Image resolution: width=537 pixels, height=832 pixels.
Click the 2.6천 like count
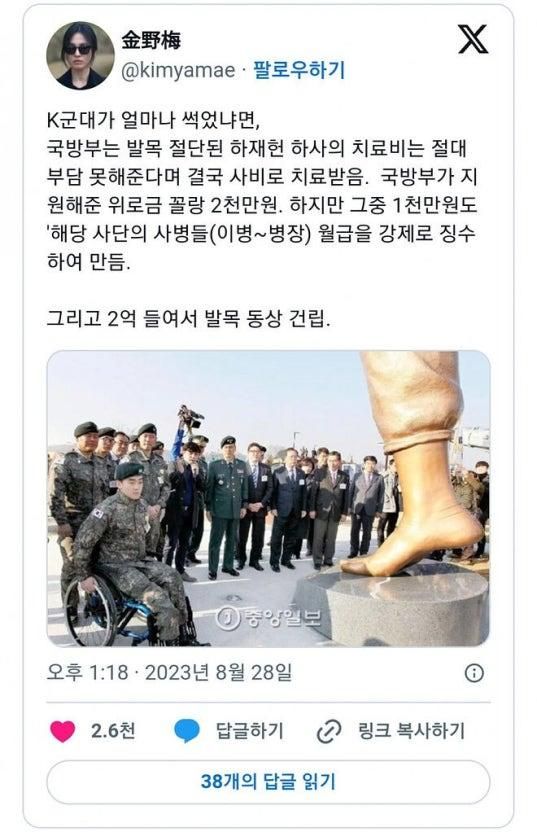[113, 731]
